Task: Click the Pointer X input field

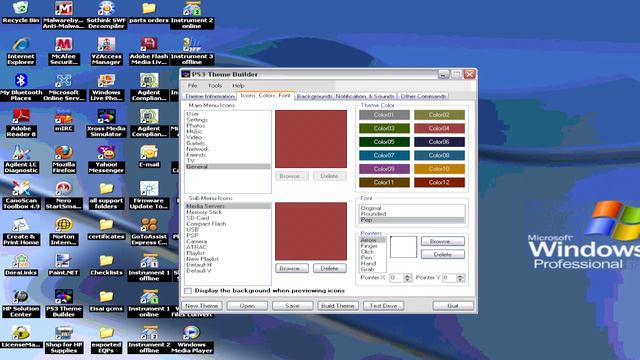Action: pyautogui.click(x=396, y=278)
